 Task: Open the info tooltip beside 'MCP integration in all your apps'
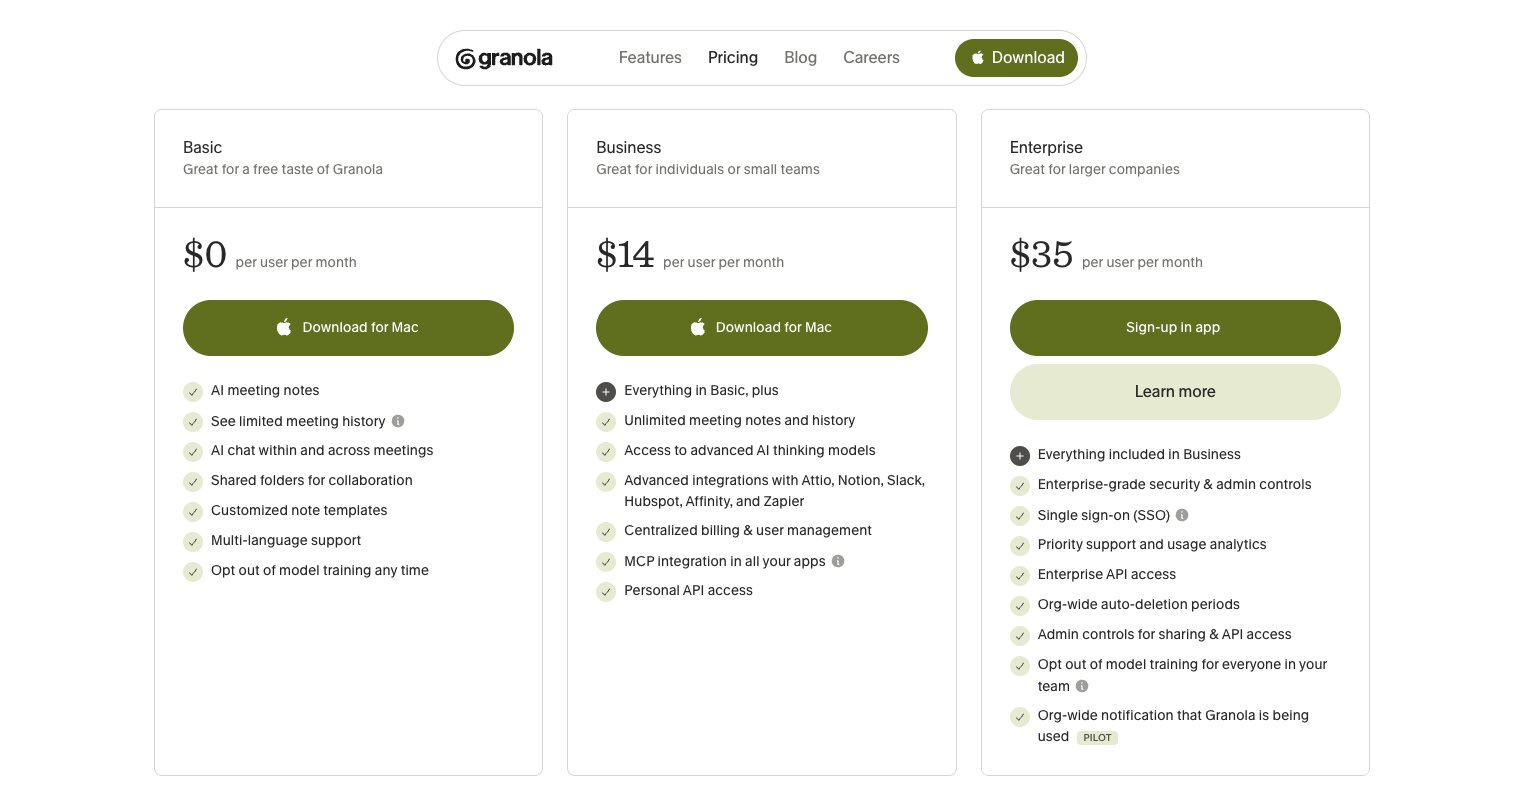click(838, 561)
